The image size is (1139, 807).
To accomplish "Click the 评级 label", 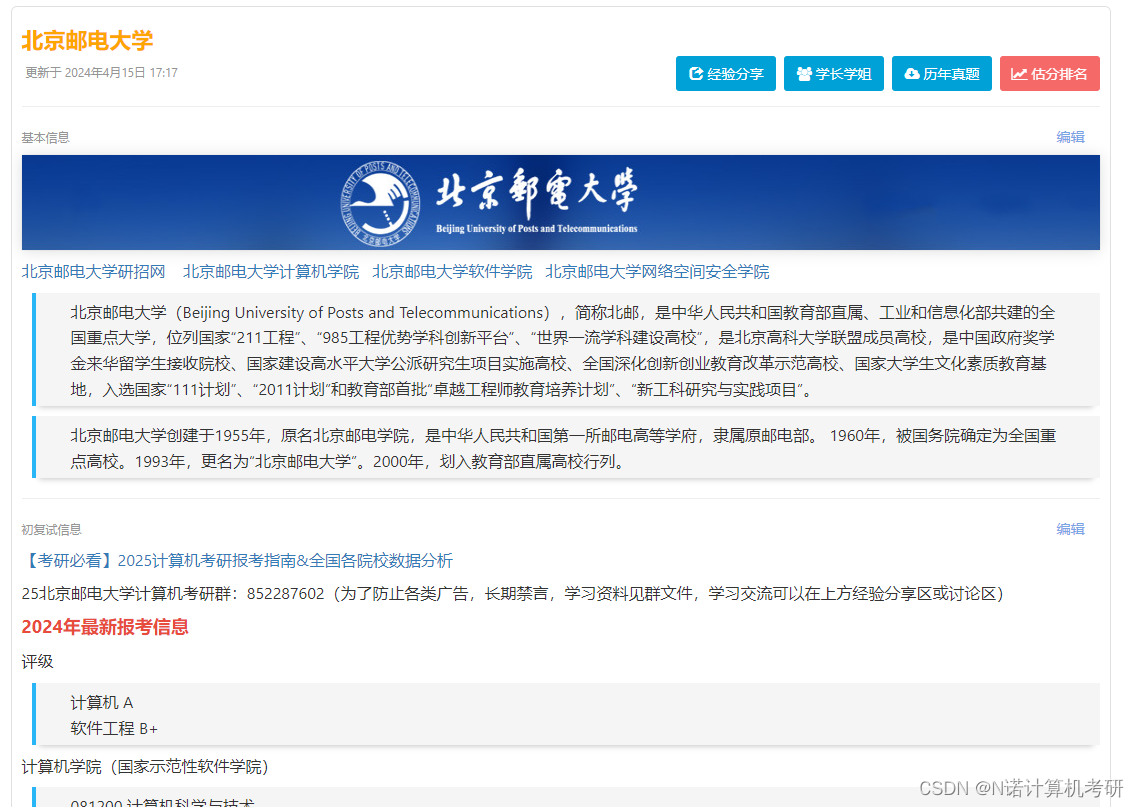I will click(37, 662).
